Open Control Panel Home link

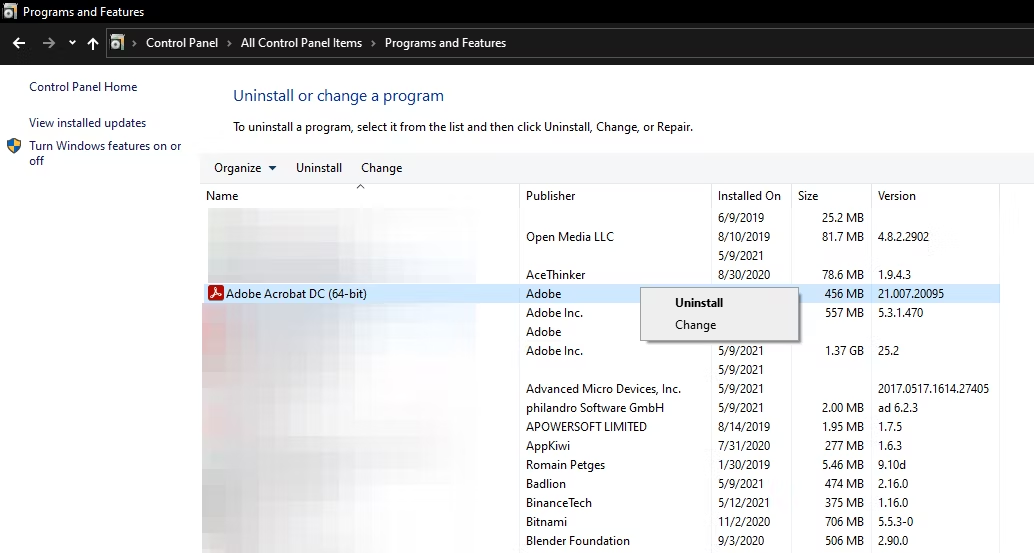(83, 87)
